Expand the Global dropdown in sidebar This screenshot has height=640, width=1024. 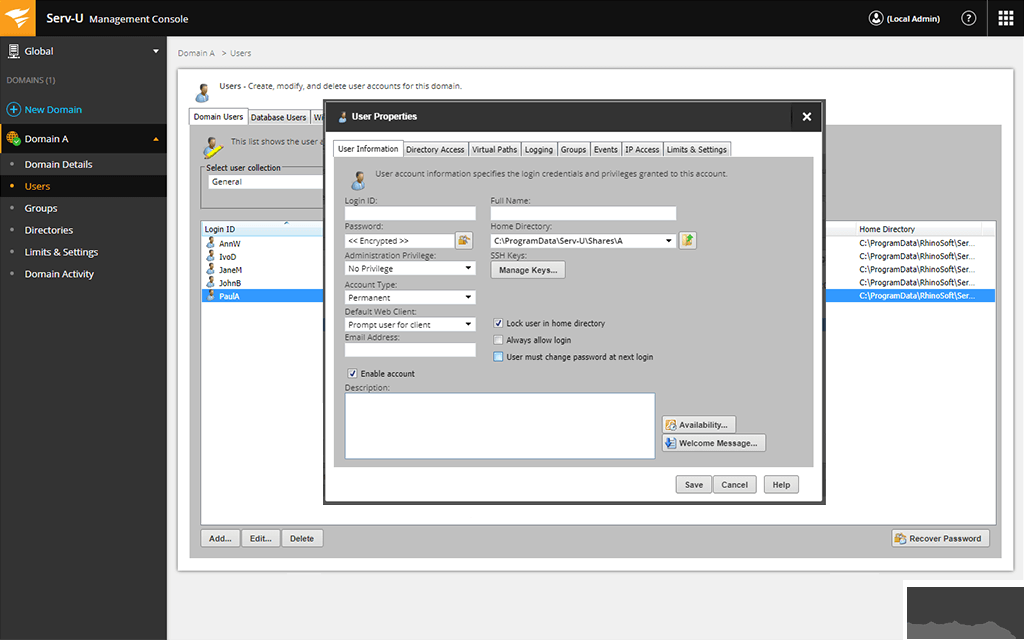[x=155, y=51]
